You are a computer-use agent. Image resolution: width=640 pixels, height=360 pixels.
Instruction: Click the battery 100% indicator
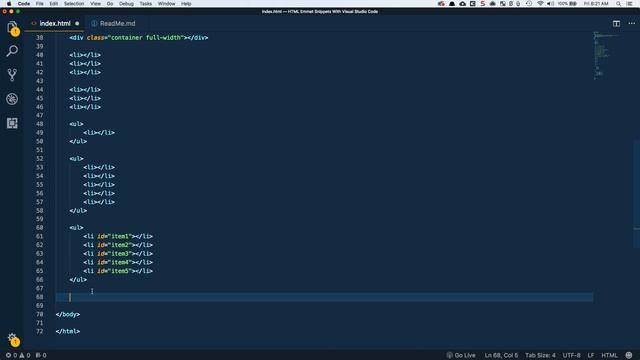pos(567,4)
